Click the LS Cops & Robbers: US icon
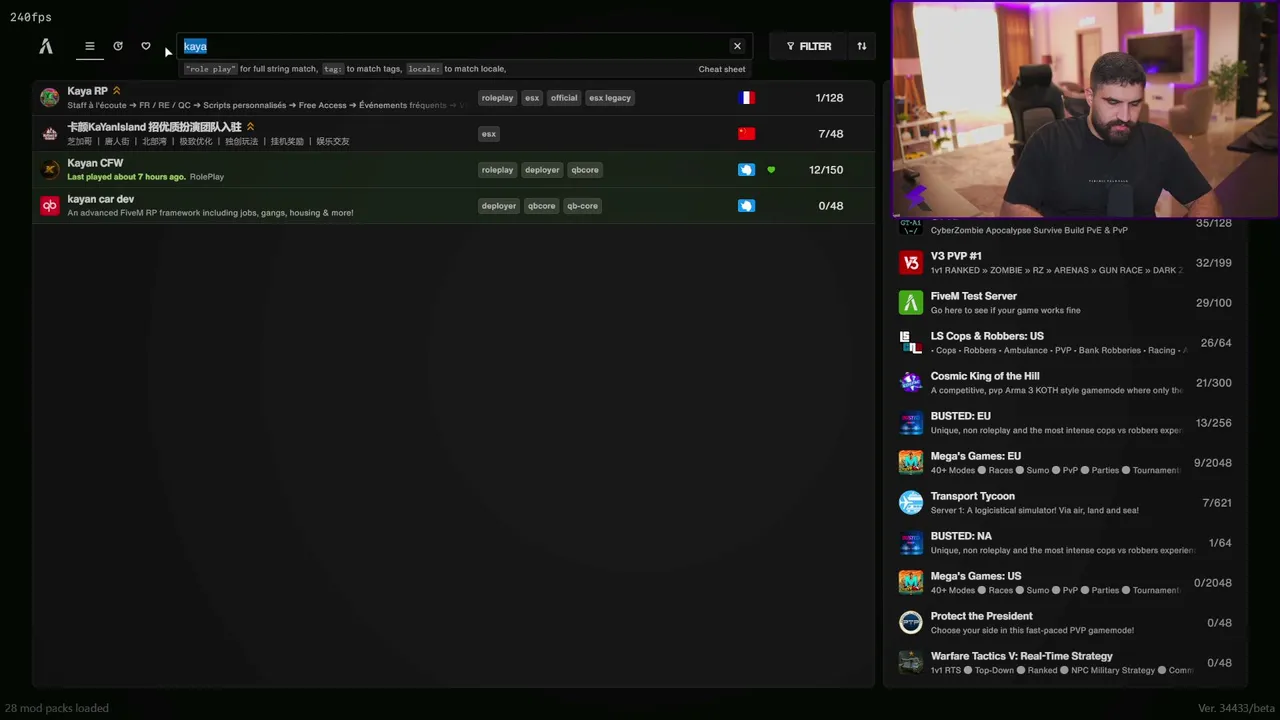This screenshot has width=1280, height=720. [910, 343]
